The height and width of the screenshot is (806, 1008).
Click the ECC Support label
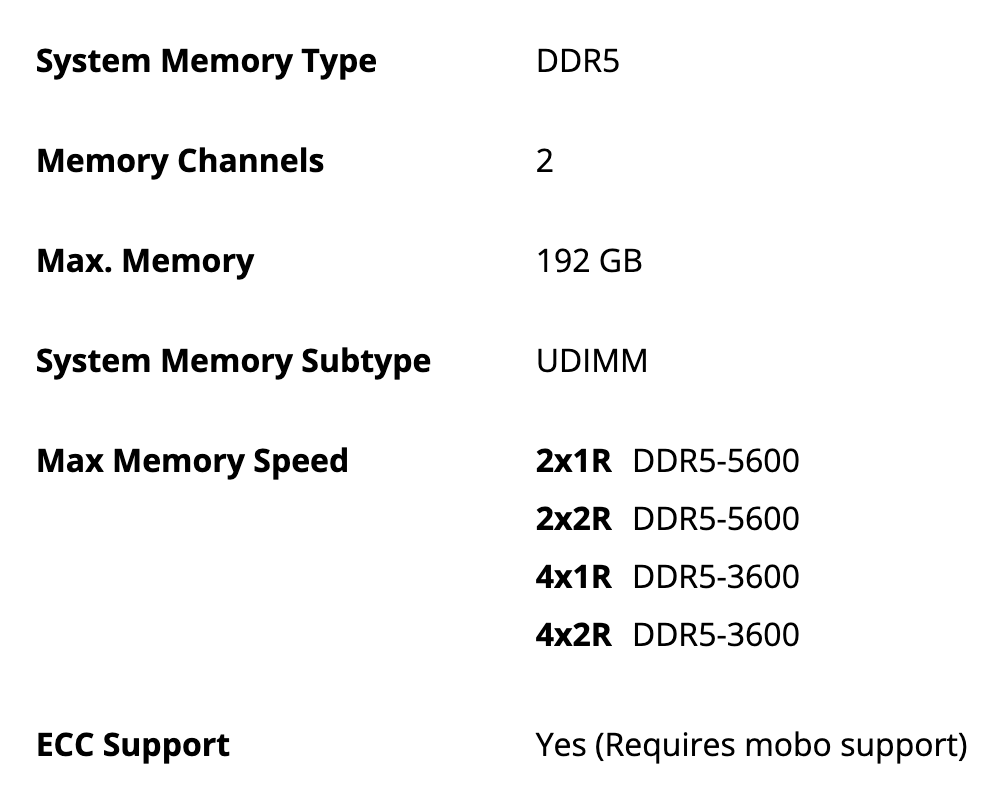point(133,745)
